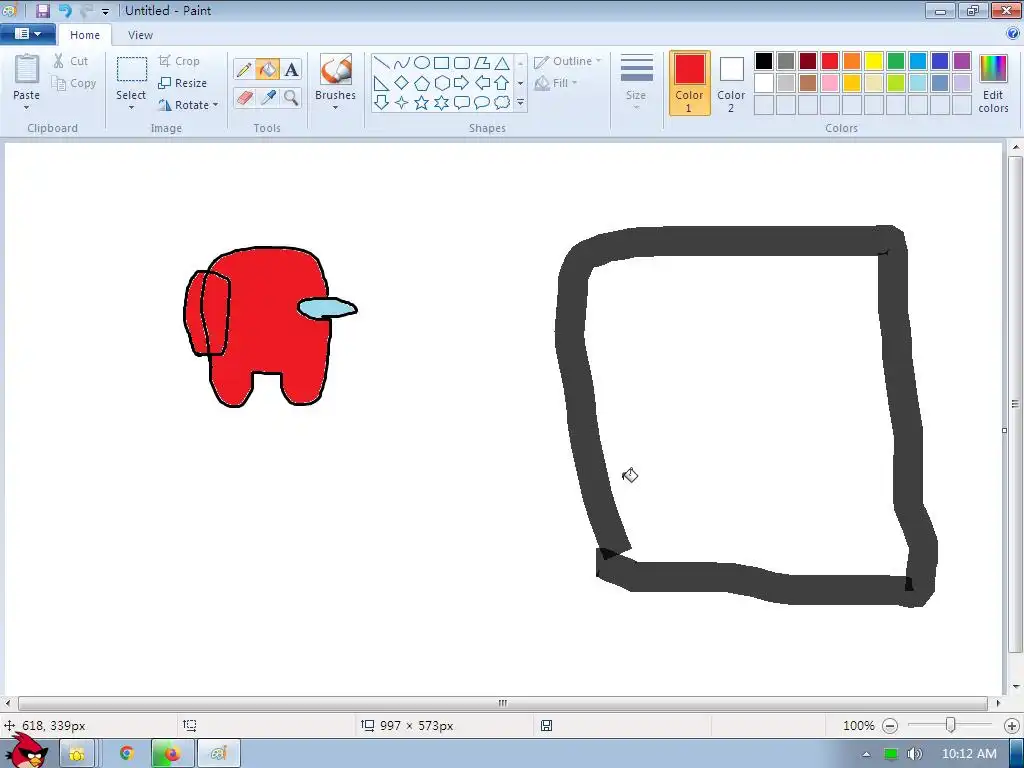Screen dimensions: 1024x768
Task: Open Edit colors dialog
Action: [x=993, y=84]
